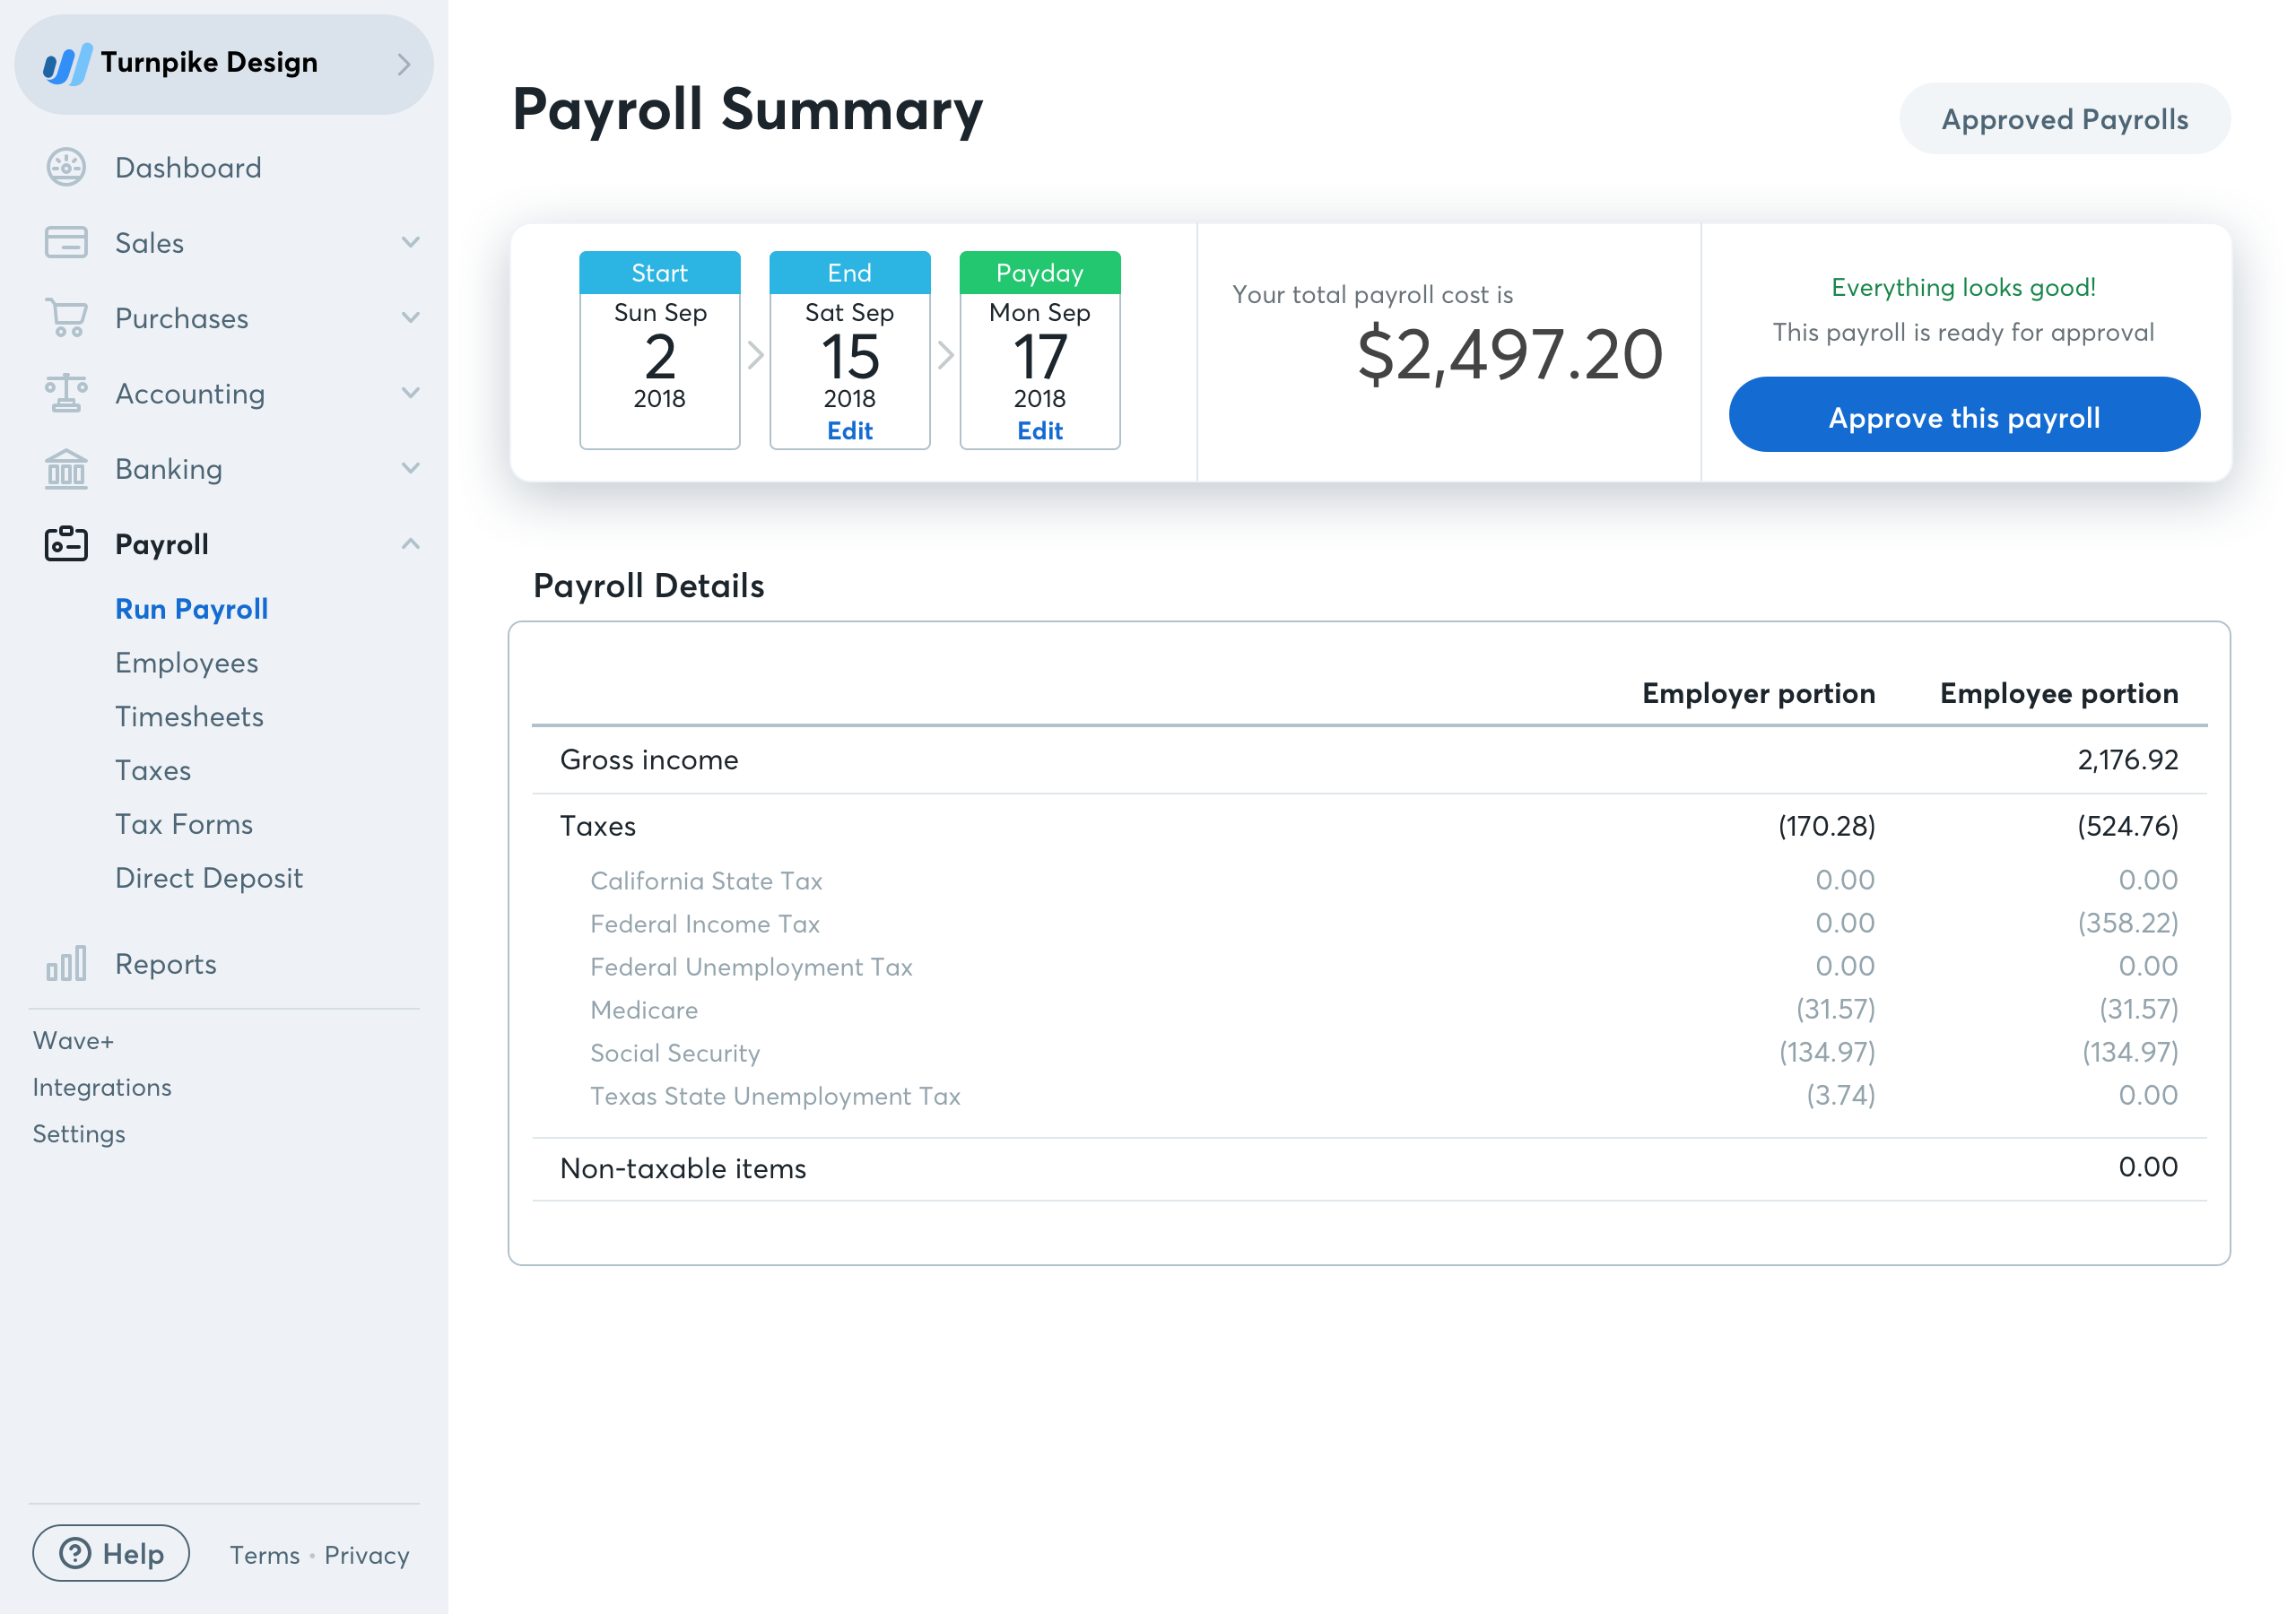Open business switcher arrow beside Turnpike Design
Screen dimensions: 2296x1614
pyautogui.click(x=404, y=65)
